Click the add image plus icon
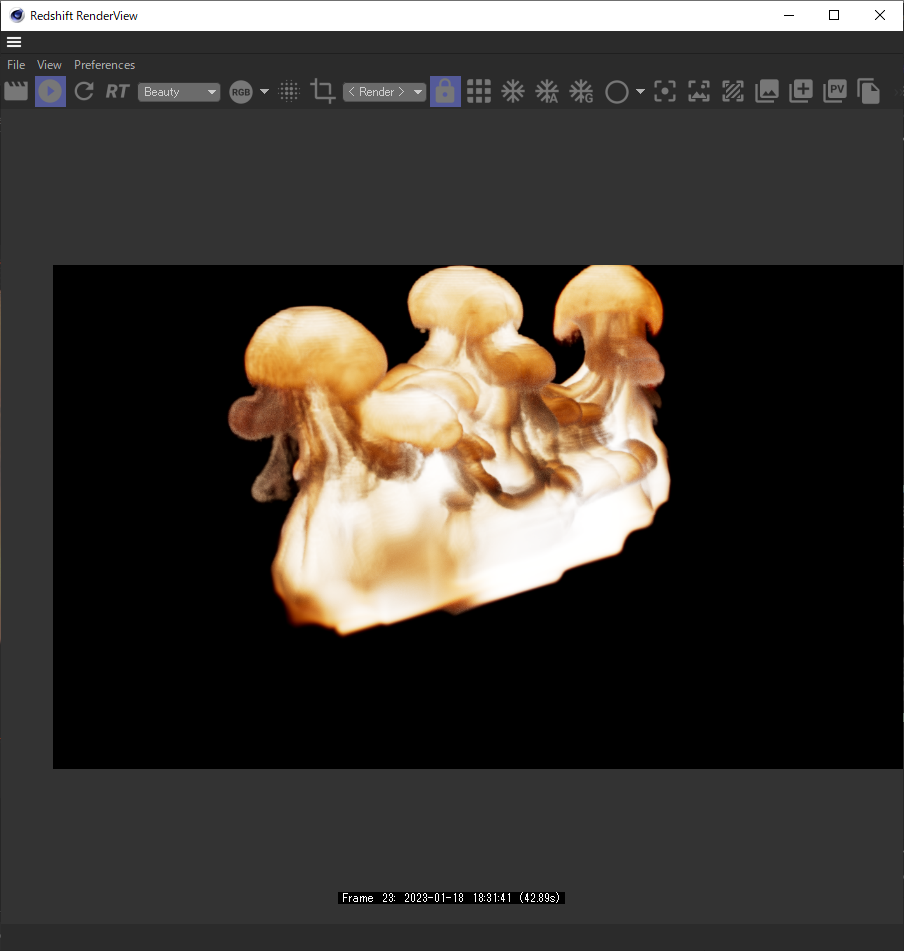 pyautogui.click(x=801, y=91)
